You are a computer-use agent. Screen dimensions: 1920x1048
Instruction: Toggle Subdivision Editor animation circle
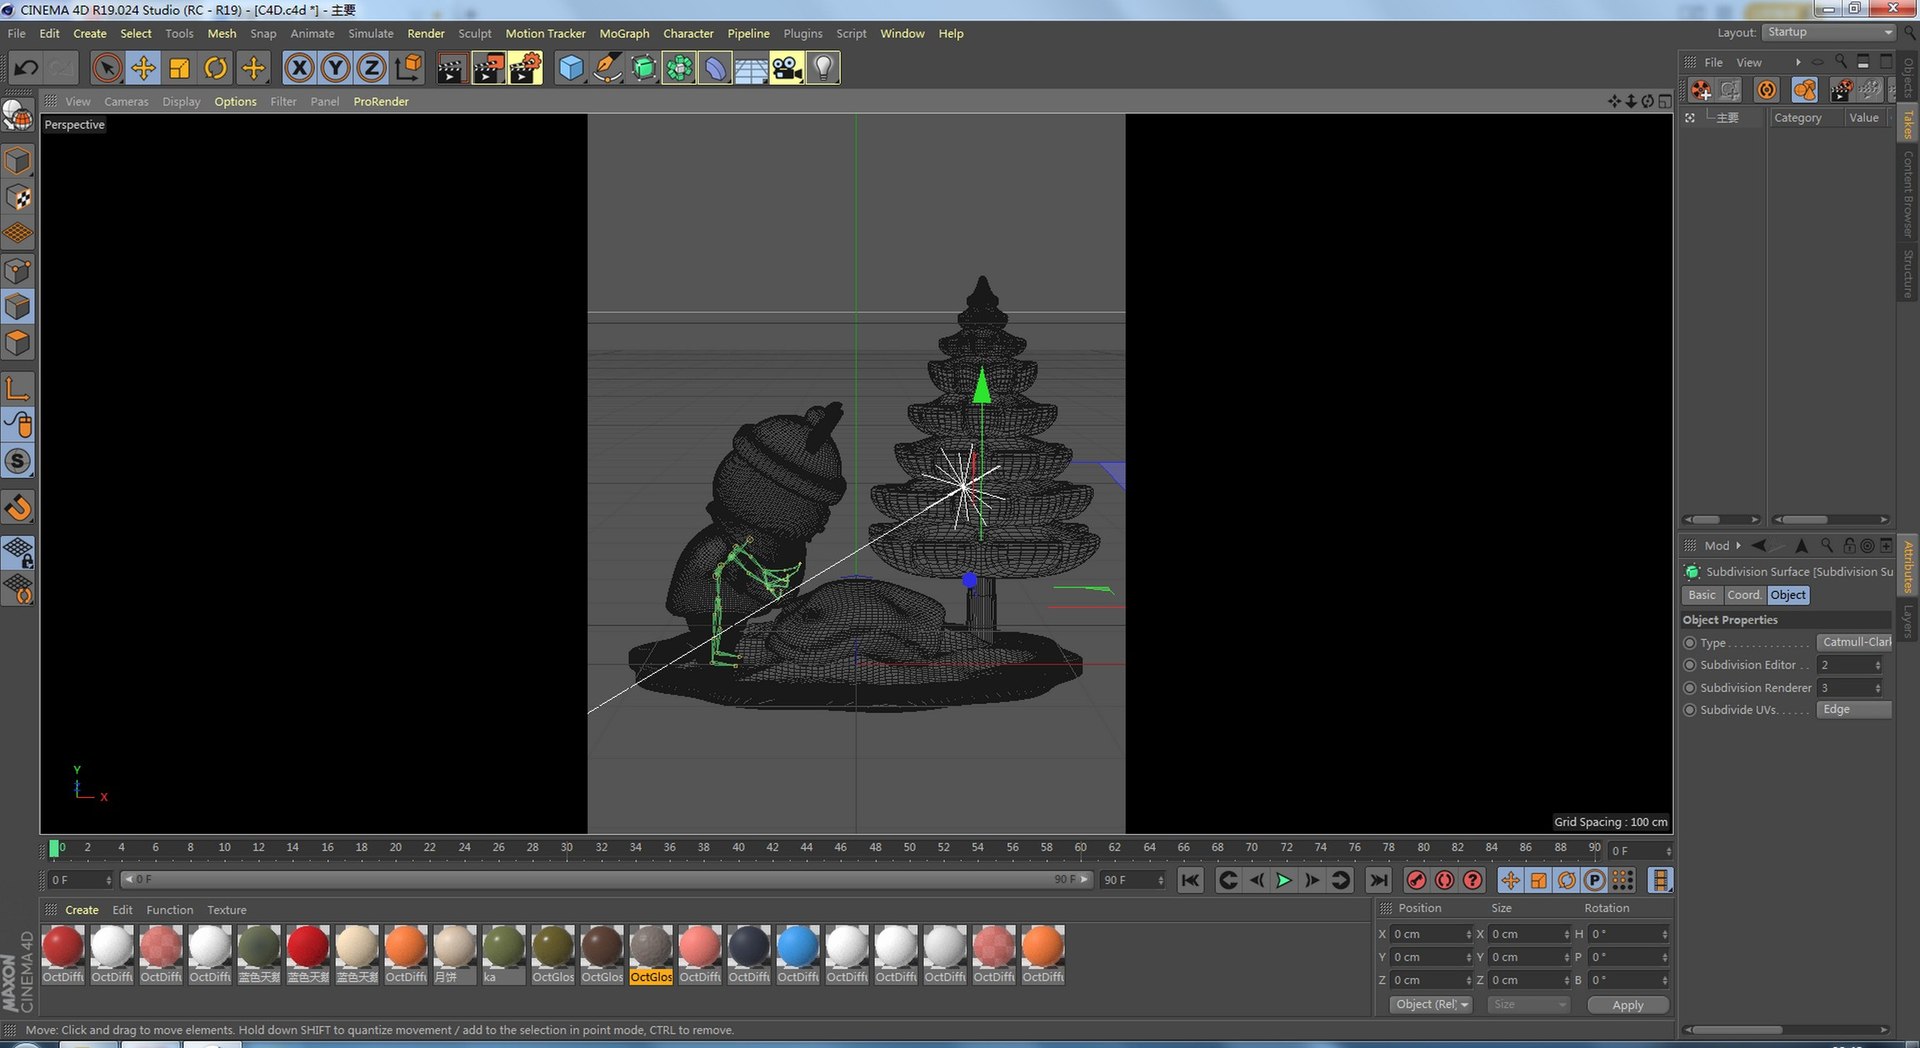1690,665
